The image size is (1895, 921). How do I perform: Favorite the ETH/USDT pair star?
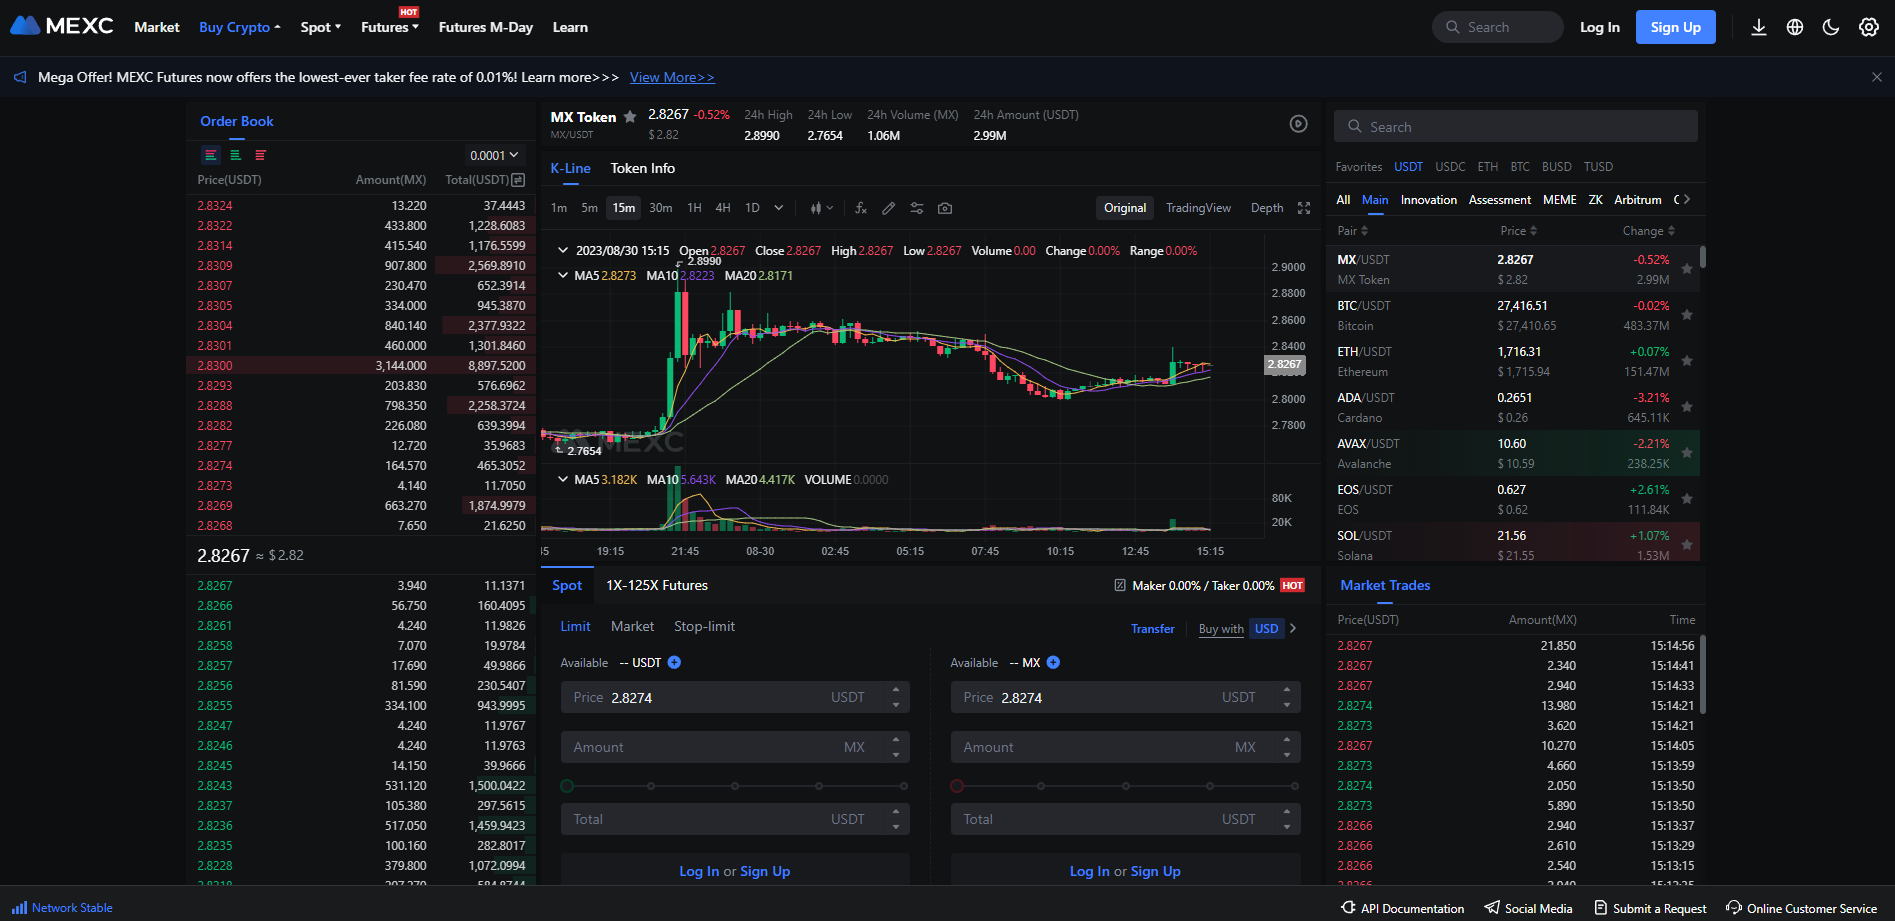pos(1687,361)
